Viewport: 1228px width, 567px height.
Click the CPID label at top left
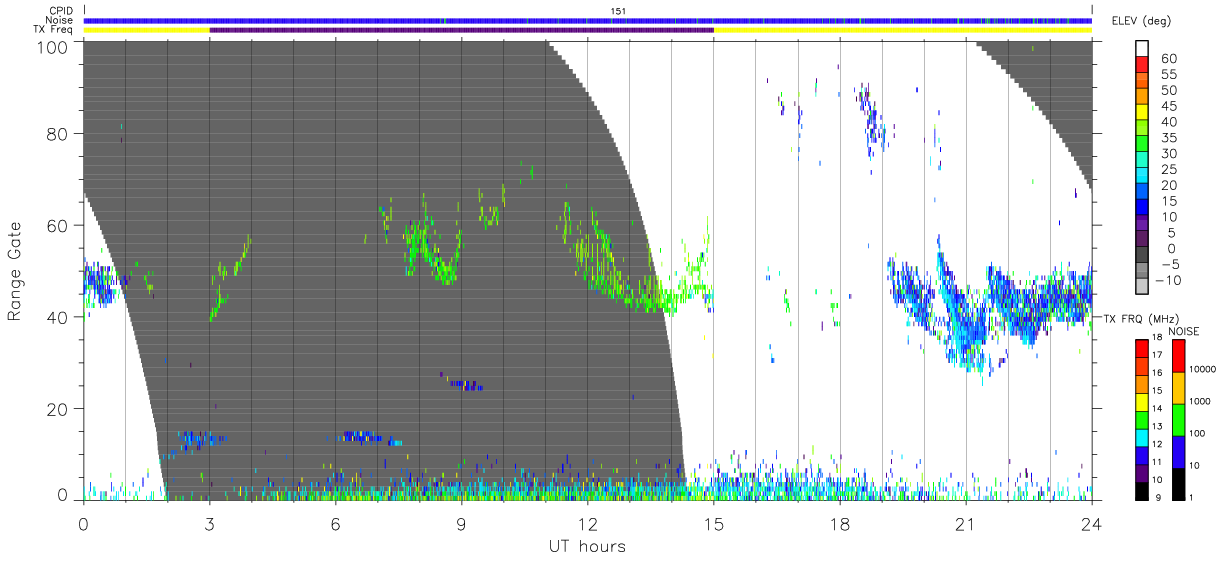point(60,11)
